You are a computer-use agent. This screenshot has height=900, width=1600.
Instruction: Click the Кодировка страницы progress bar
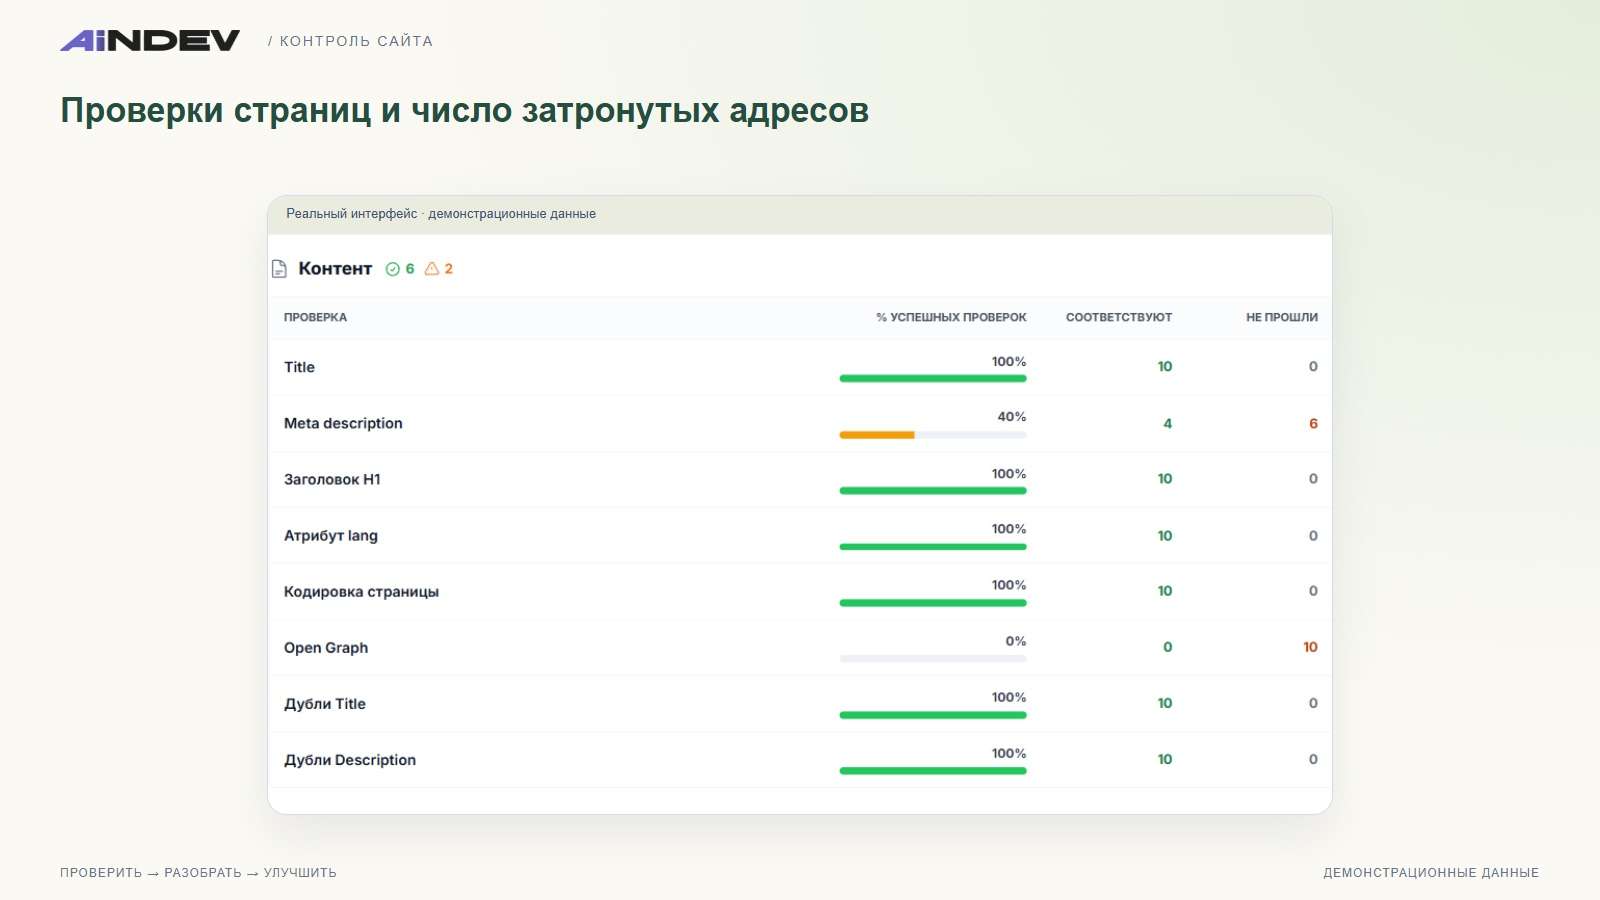tap(933, 603)
